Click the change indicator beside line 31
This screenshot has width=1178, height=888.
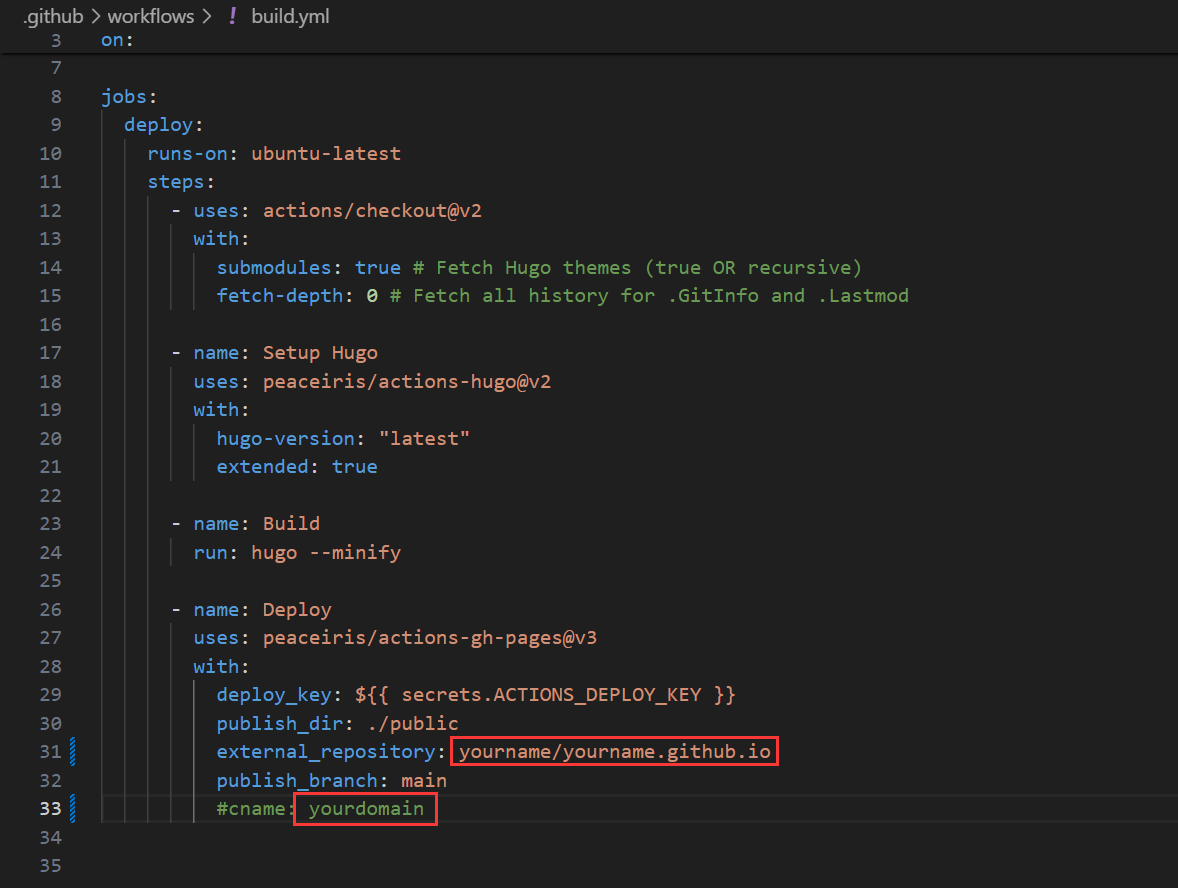73,751
